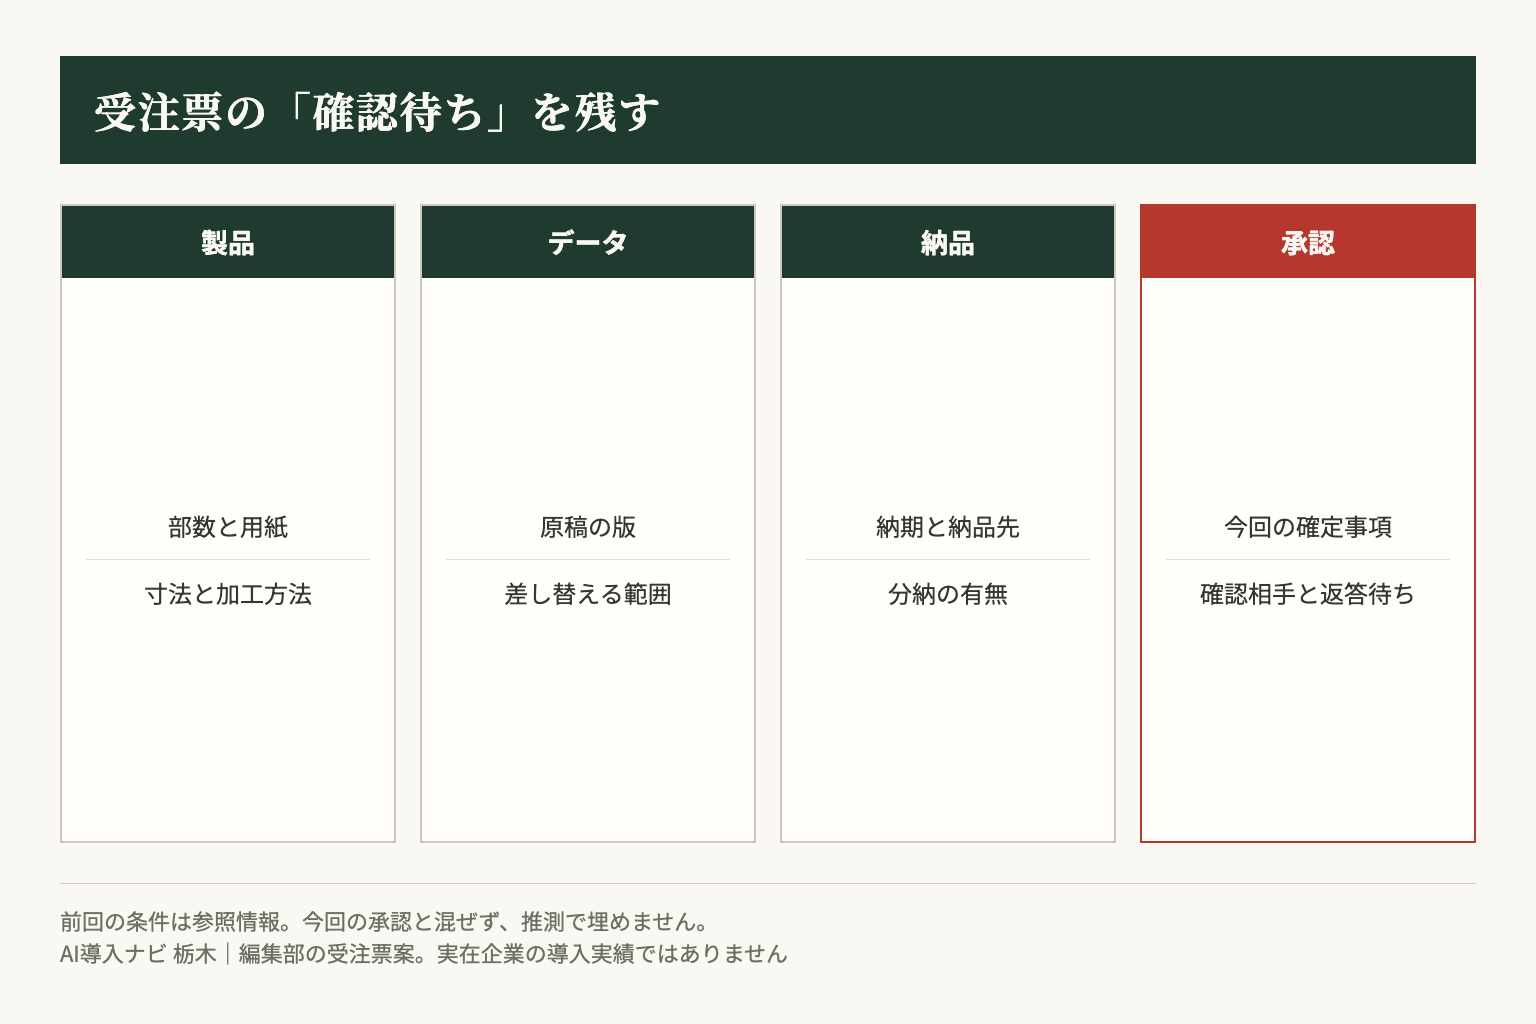Click the text 部数と用紙
The height and width of the screenshot is (1024, 1536).
point(228,527)
